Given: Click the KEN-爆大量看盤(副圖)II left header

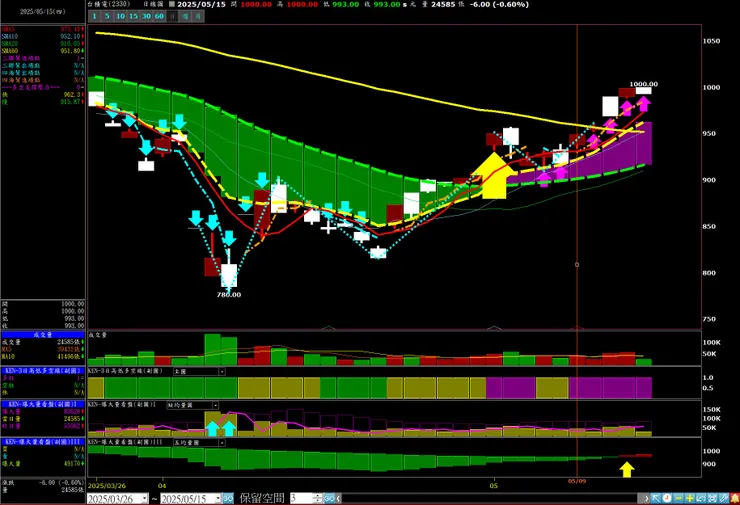Looking at the screenshot, I should [x=42, y=404].
